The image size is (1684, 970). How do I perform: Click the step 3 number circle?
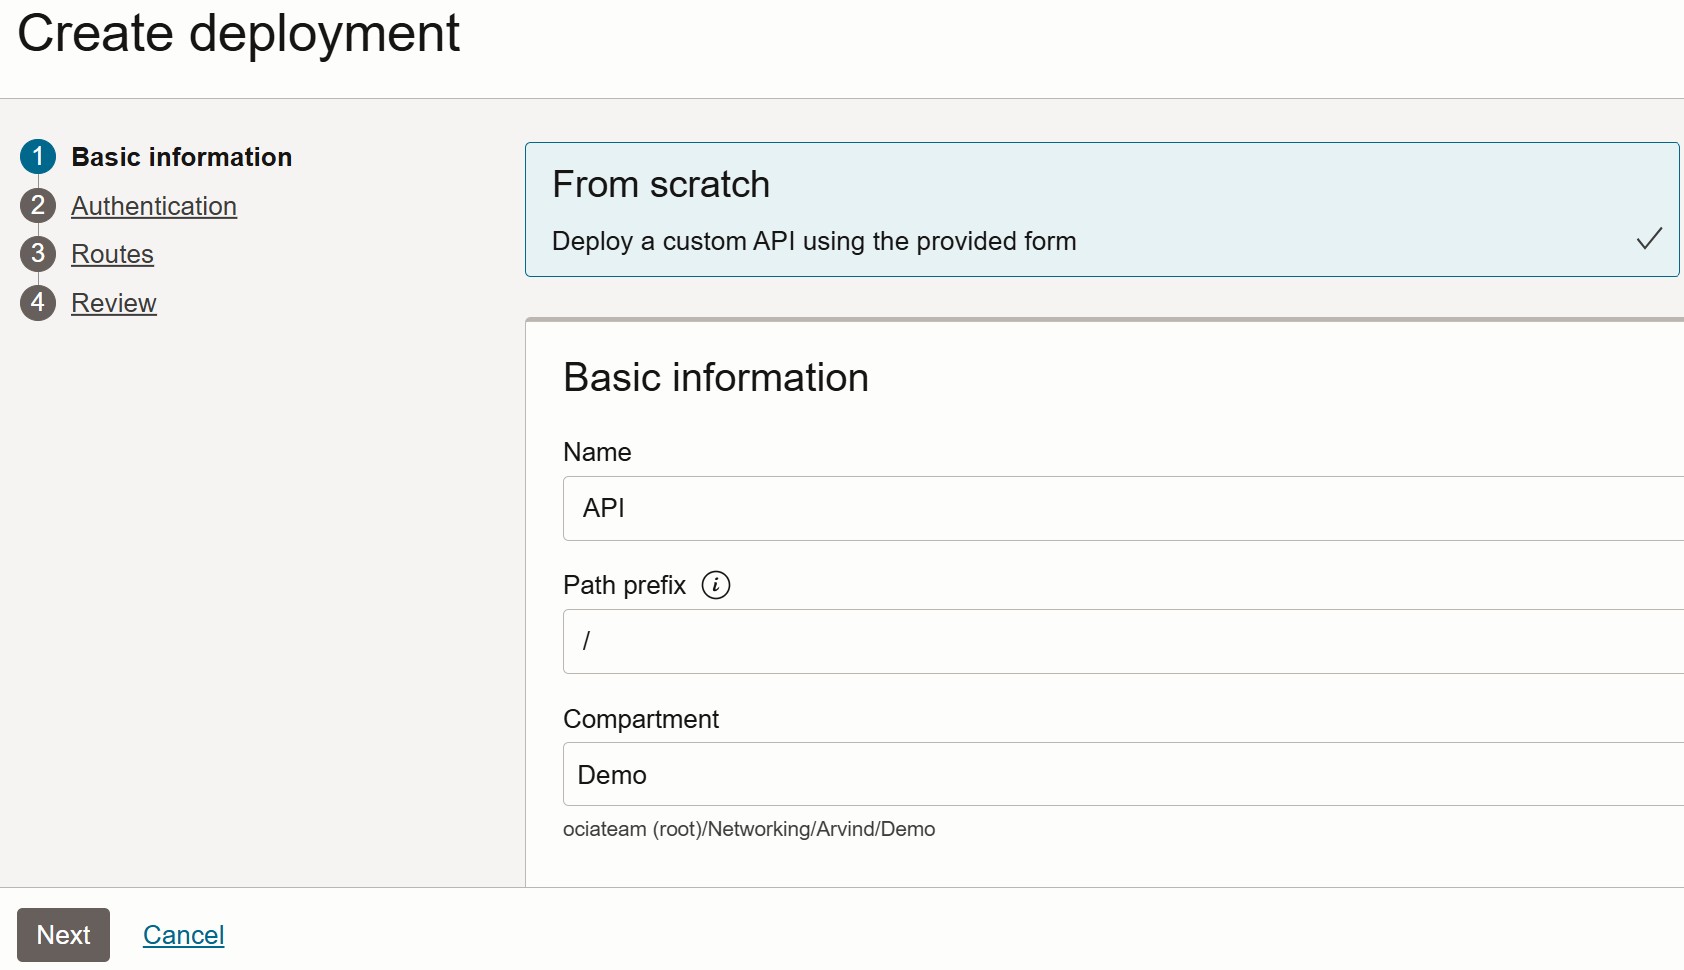[x=38, y=254]
